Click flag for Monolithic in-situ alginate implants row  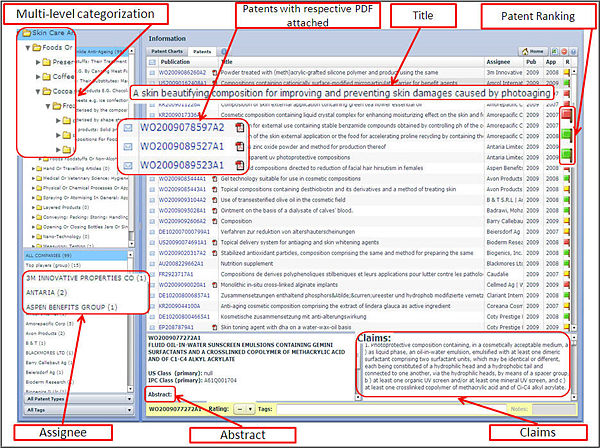[x=567, y=285]
